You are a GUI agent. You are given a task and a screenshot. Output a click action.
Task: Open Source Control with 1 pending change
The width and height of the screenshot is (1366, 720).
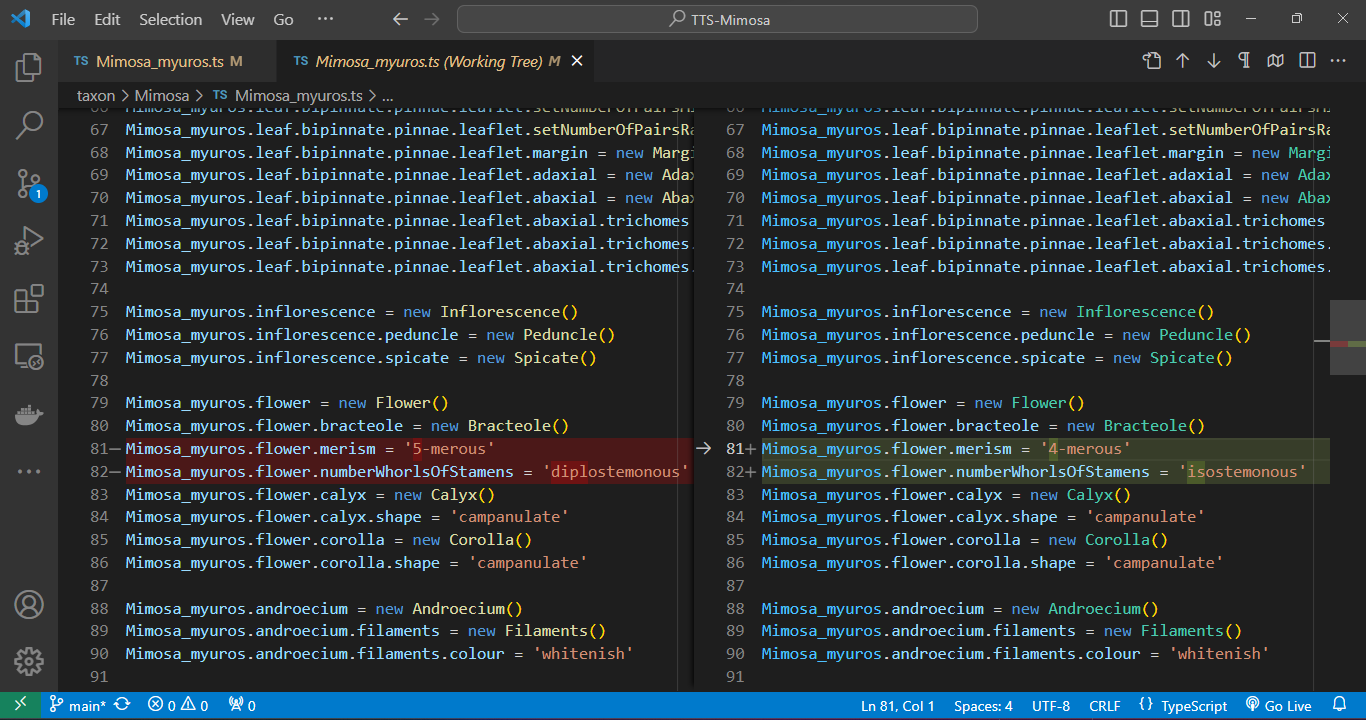tap(28, 183)
